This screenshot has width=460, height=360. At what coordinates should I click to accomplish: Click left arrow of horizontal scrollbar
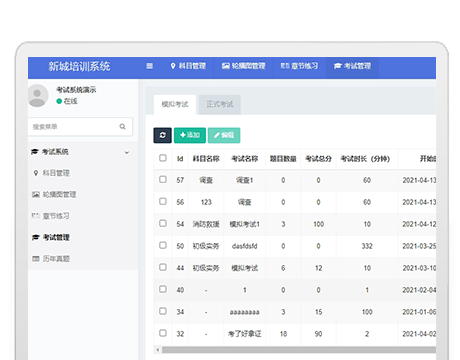158,350
